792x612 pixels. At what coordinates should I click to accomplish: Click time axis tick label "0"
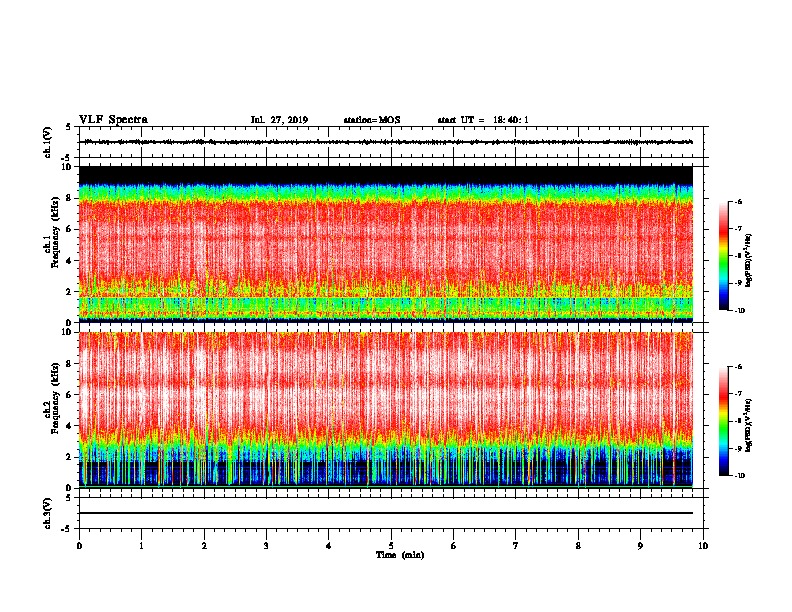coord(79,546)
